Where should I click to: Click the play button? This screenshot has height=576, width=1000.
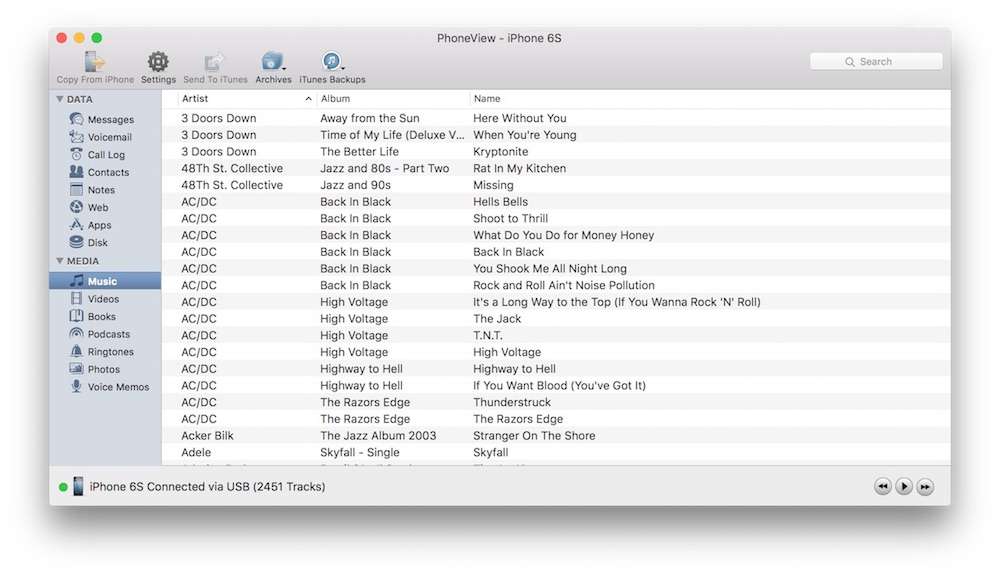coord(904,487)
